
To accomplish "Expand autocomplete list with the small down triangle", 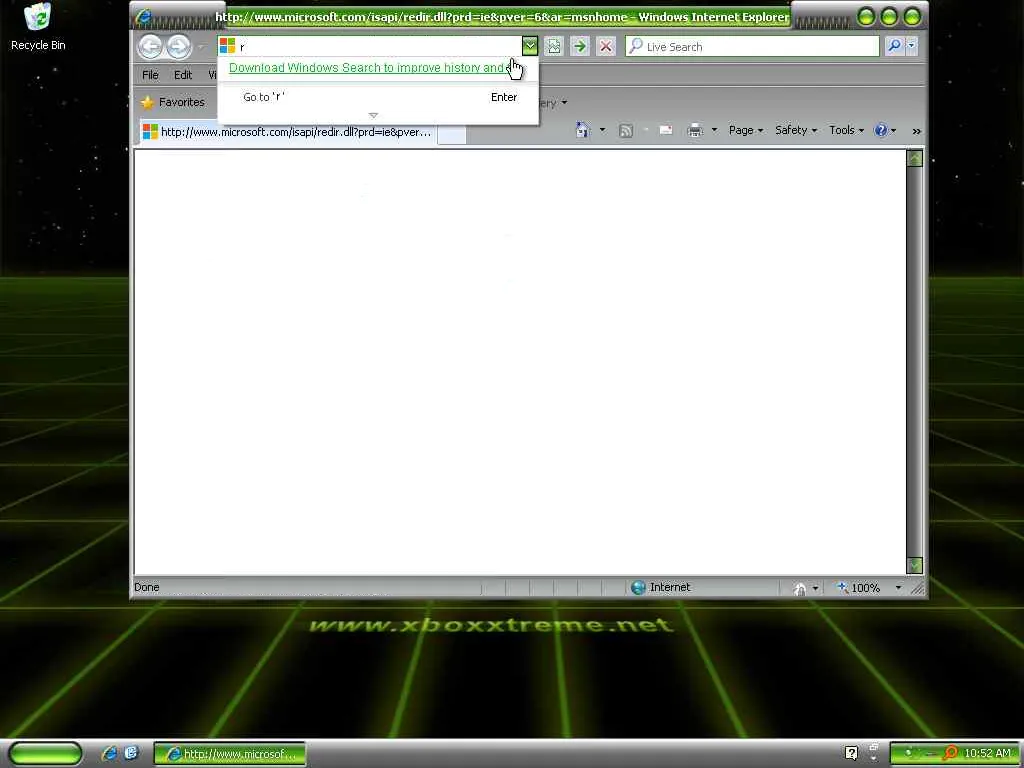I will tap(373, 116).
